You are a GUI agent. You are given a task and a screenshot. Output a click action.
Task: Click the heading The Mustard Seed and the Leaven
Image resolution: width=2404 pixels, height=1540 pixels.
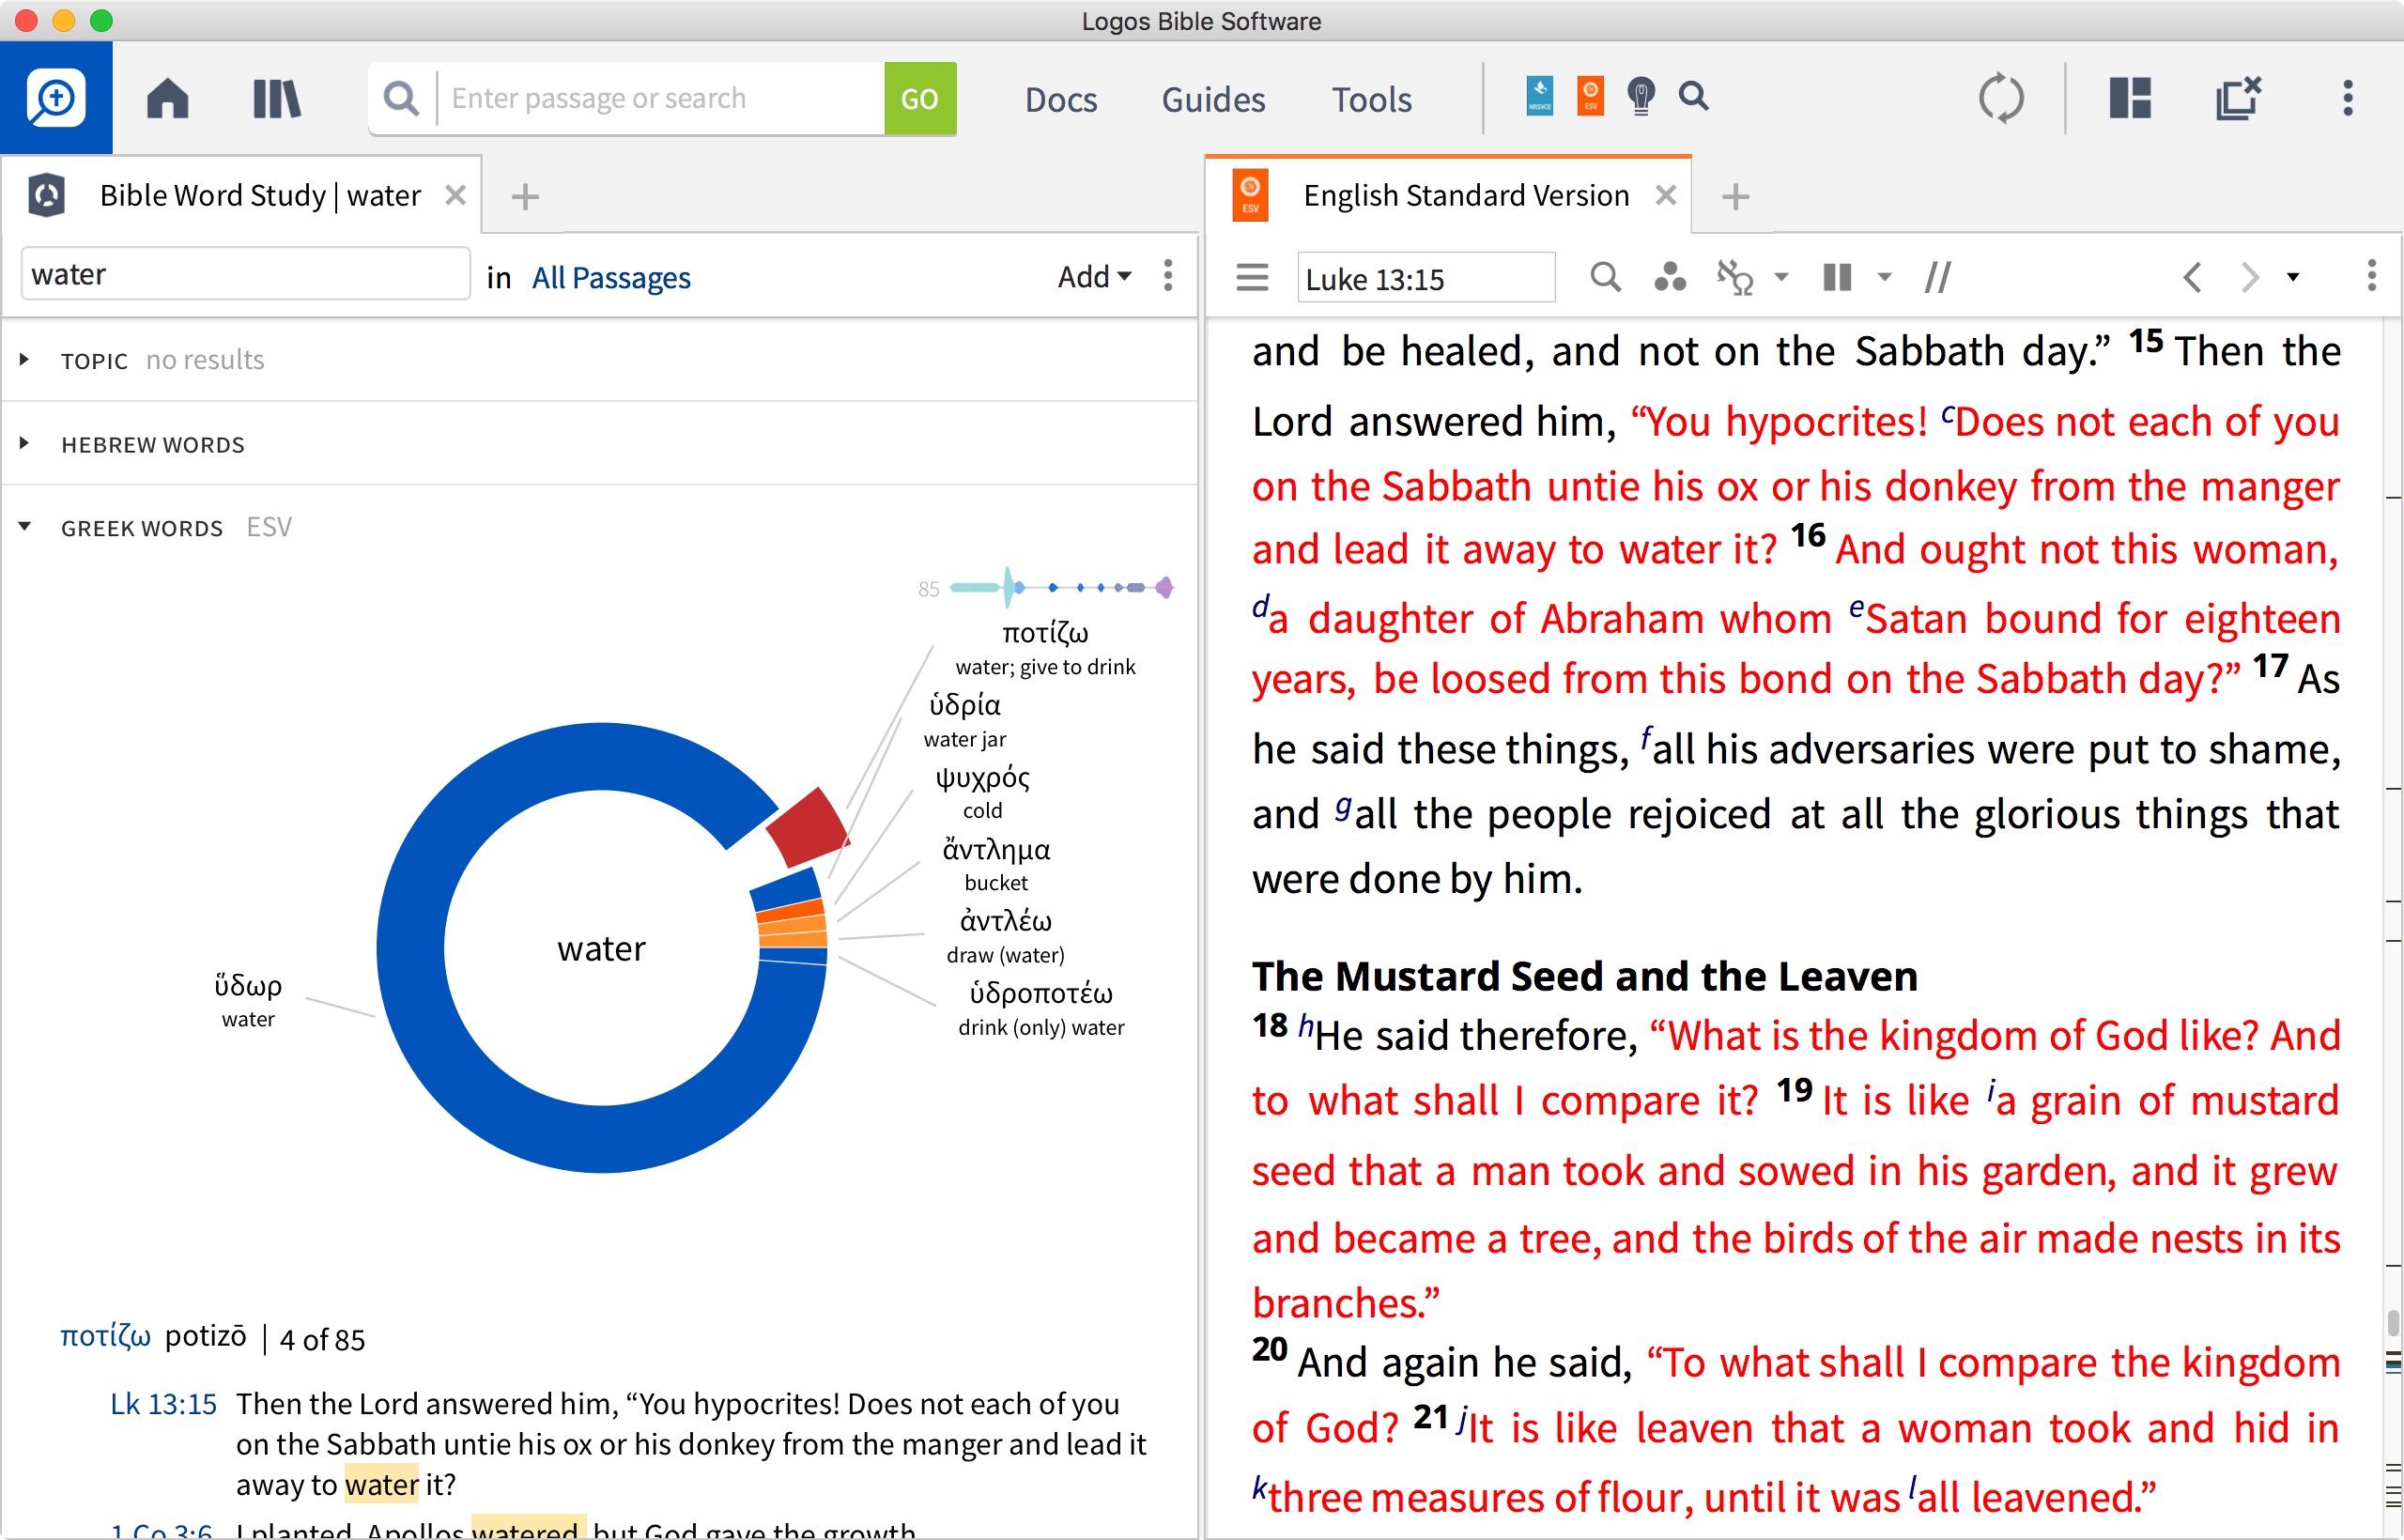(1585, 976)
